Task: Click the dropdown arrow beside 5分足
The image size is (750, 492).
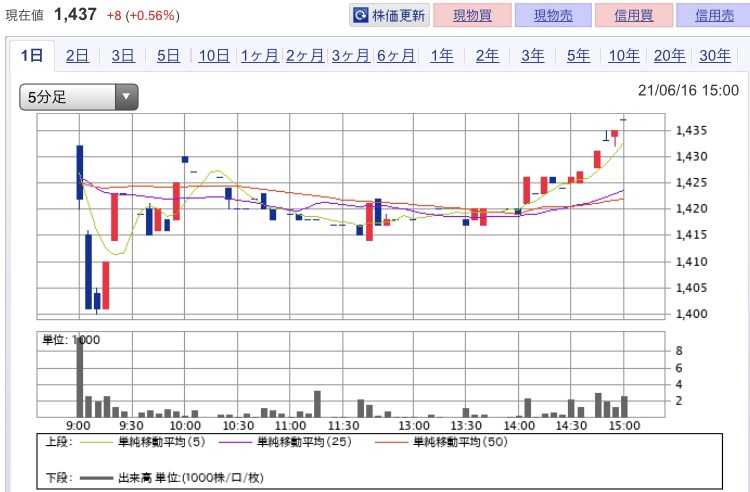Action: coord(126,97)
